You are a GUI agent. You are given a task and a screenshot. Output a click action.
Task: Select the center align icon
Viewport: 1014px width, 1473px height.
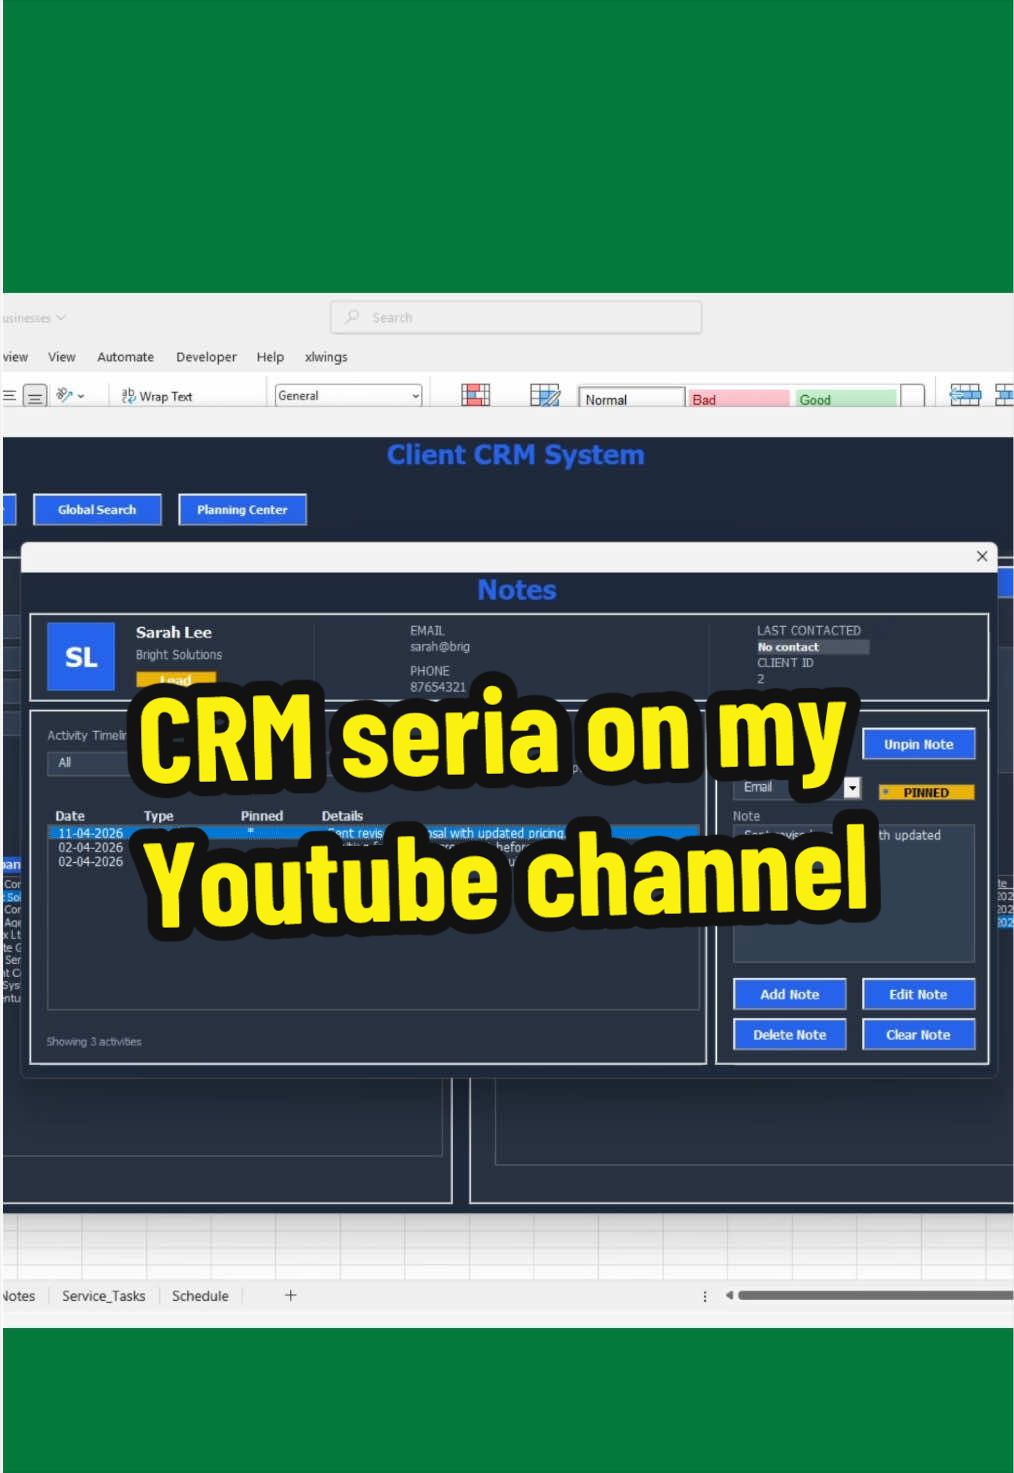[35, 396]
